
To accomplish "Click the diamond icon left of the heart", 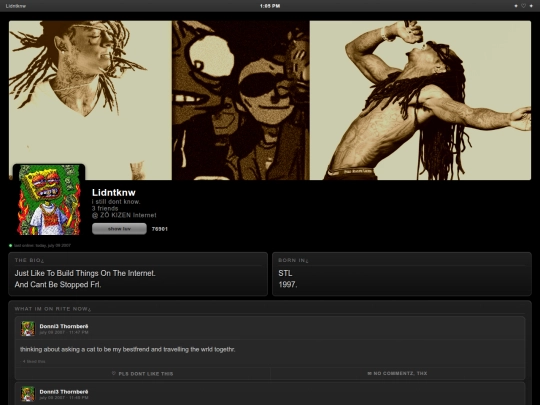I will pyautogui.click(x=516, y=6).
